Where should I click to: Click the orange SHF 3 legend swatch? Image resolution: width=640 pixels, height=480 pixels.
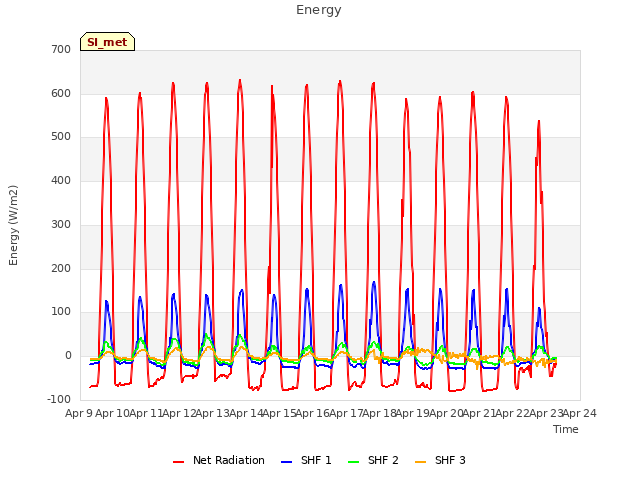[x=420, y=462]
